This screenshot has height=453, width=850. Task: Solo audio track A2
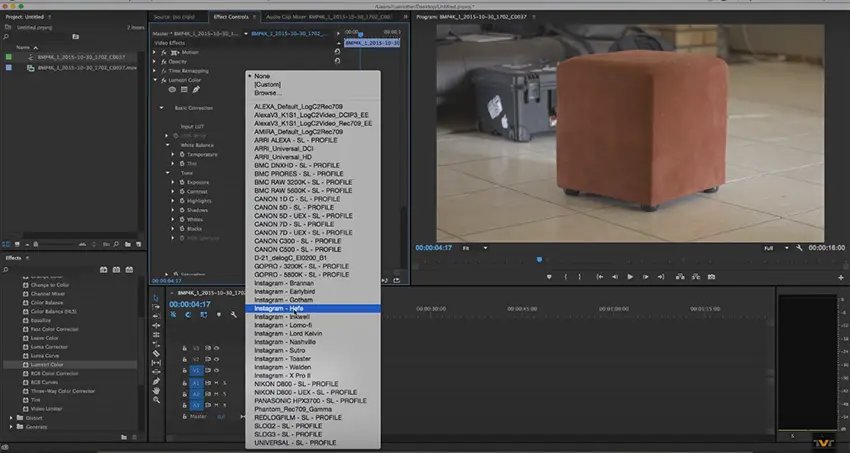click(224, 394)
